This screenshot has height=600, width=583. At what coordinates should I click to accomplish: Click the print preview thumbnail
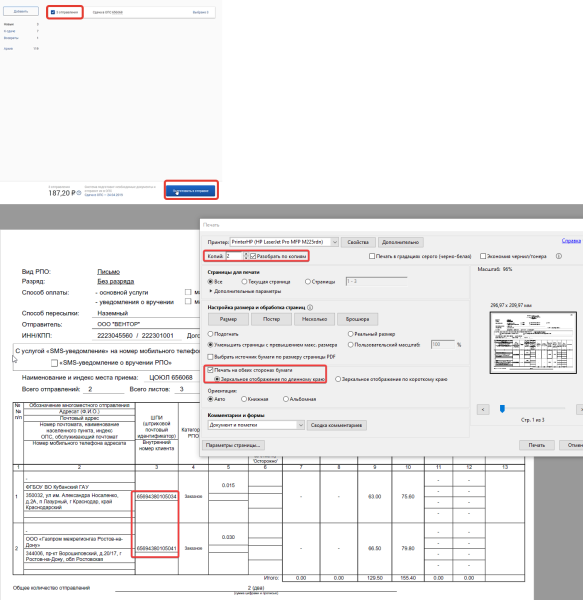click(533, 342)
